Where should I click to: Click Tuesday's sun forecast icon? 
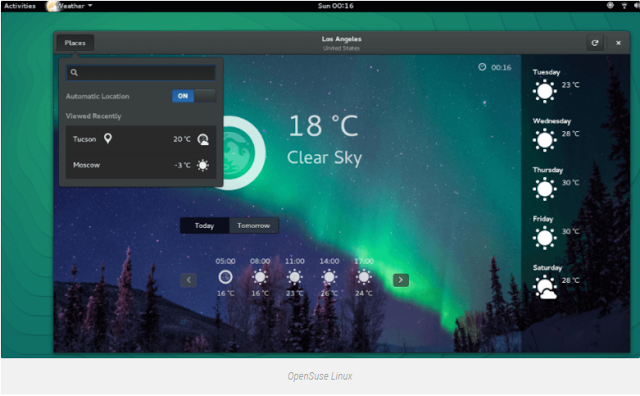coord(545,91)
